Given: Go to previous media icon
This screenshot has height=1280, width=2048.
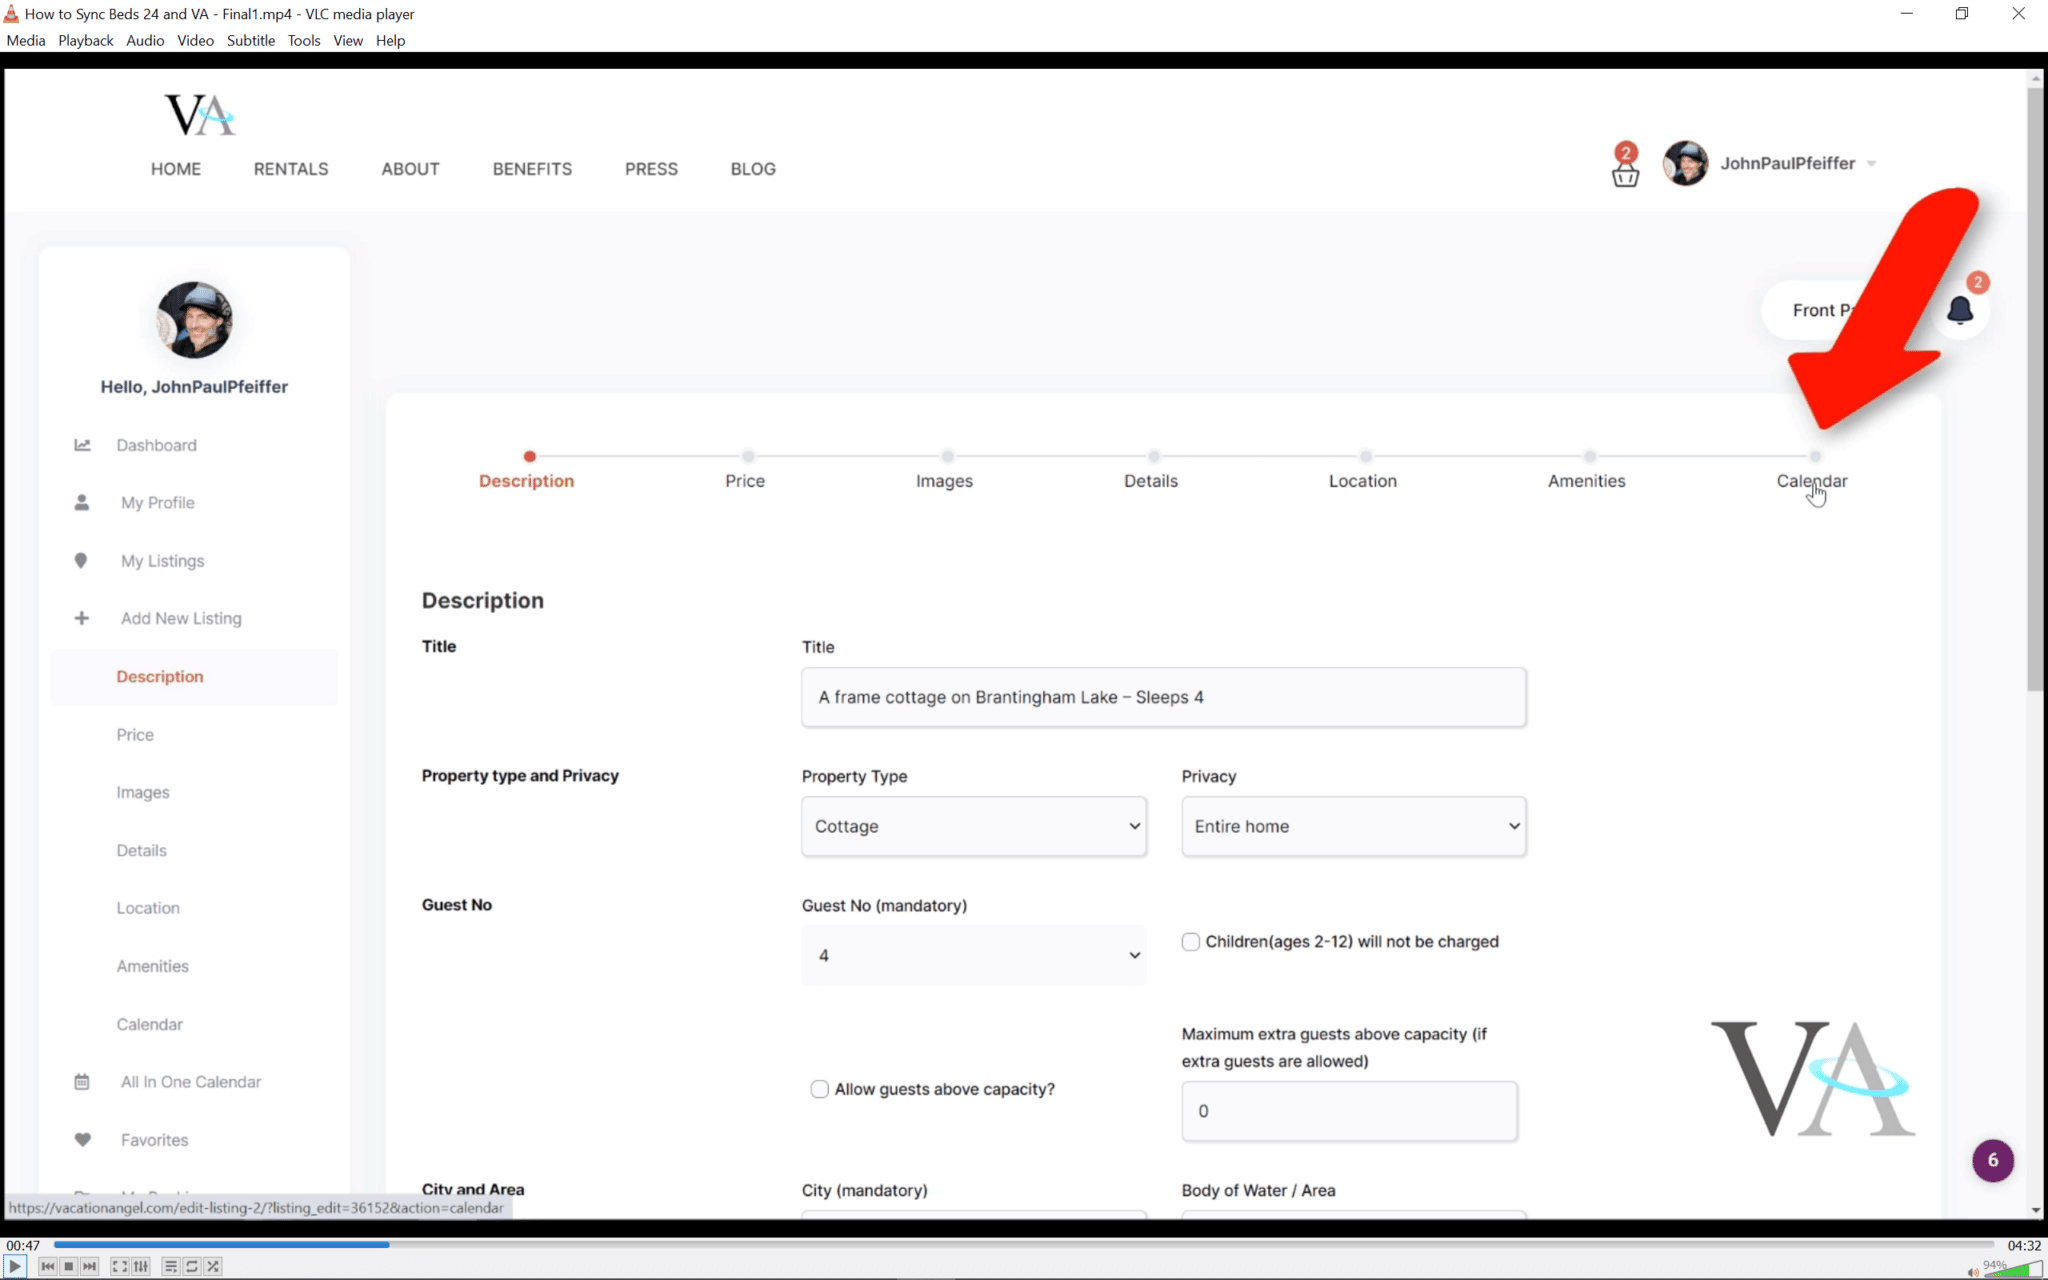Looking at the screenshot, I should 47,1266.
